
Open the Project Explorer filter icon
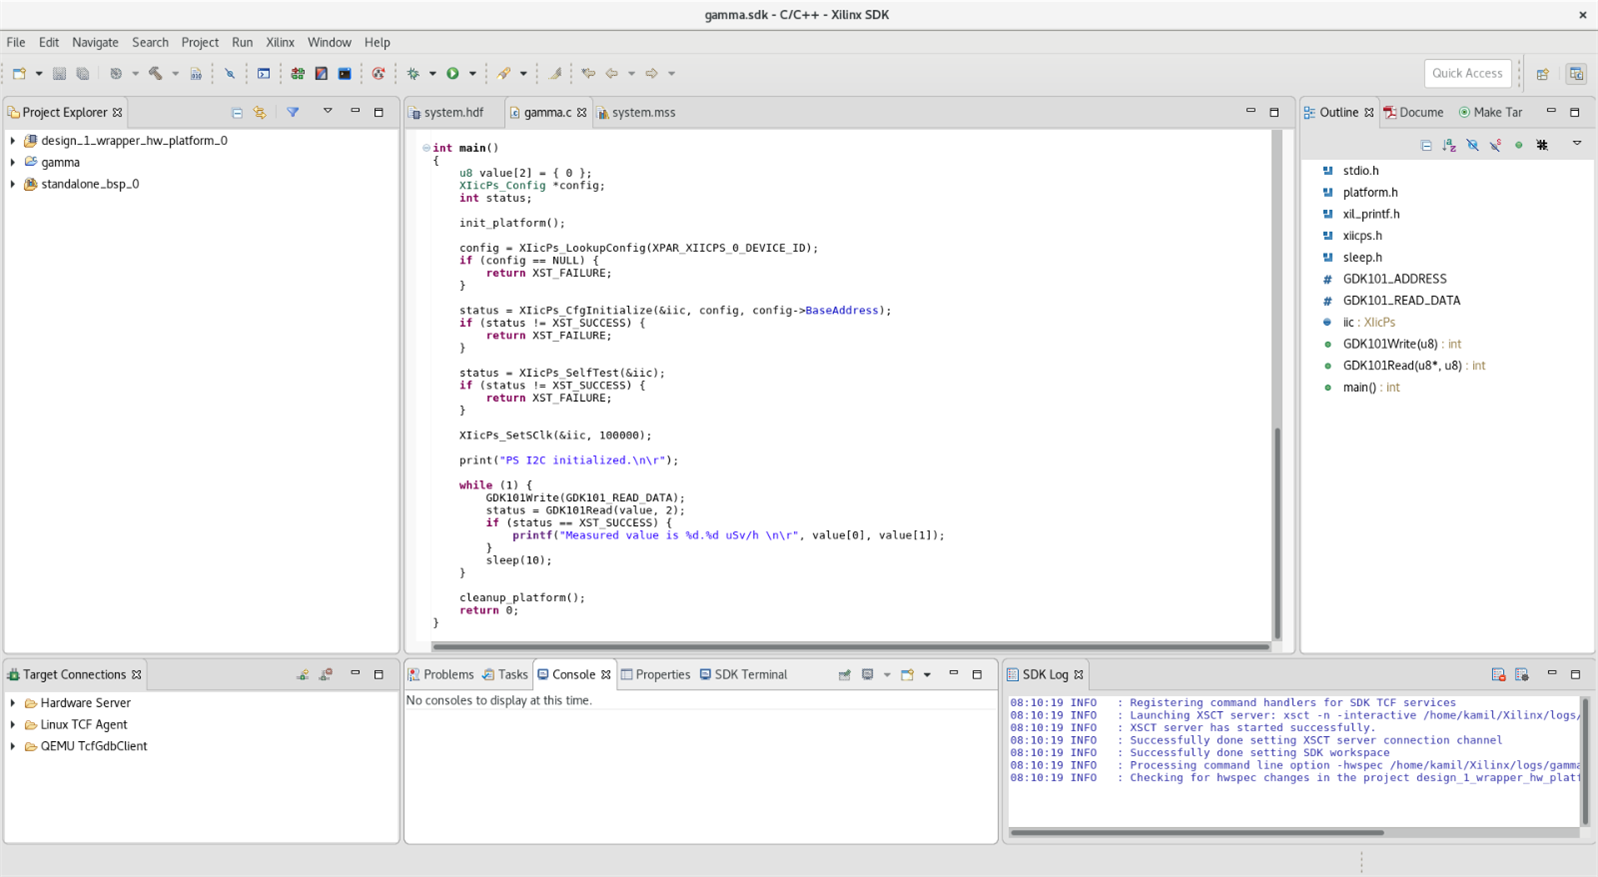[x=293, y=113]
